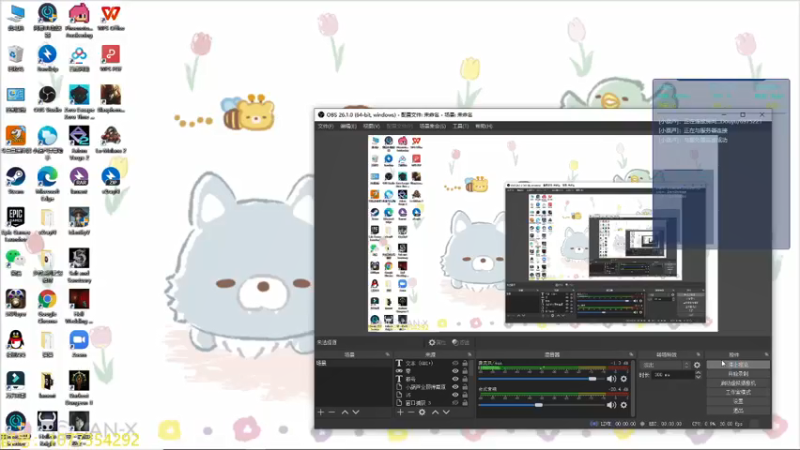Move scene down with Scenes down arrow
The width and height of the screenshot is (800, 450).
pos(356,412)
